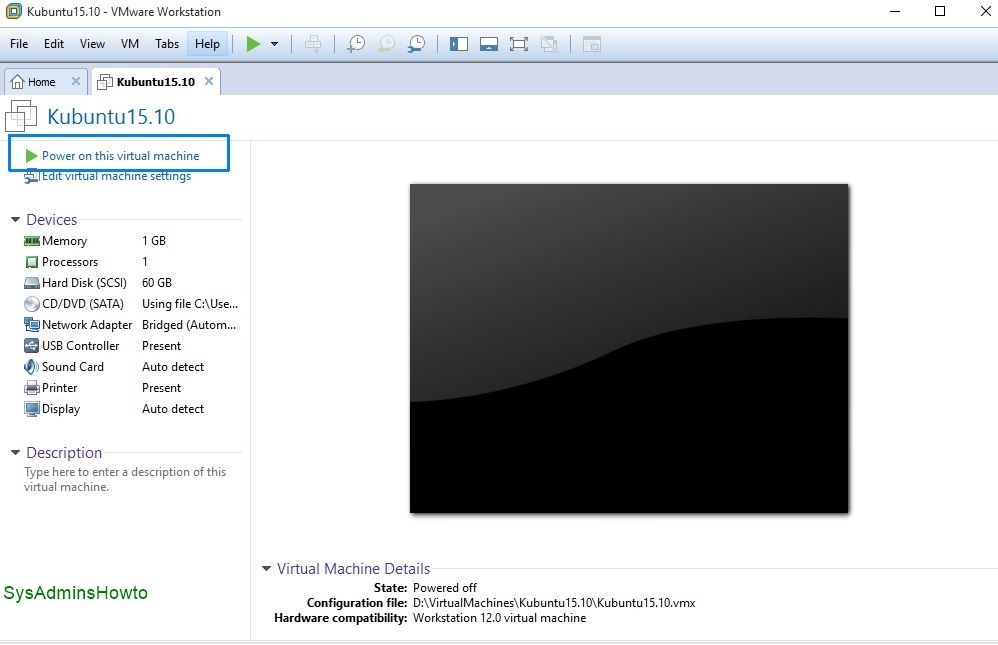Click the green Power On toolbar button

(253, 44)
